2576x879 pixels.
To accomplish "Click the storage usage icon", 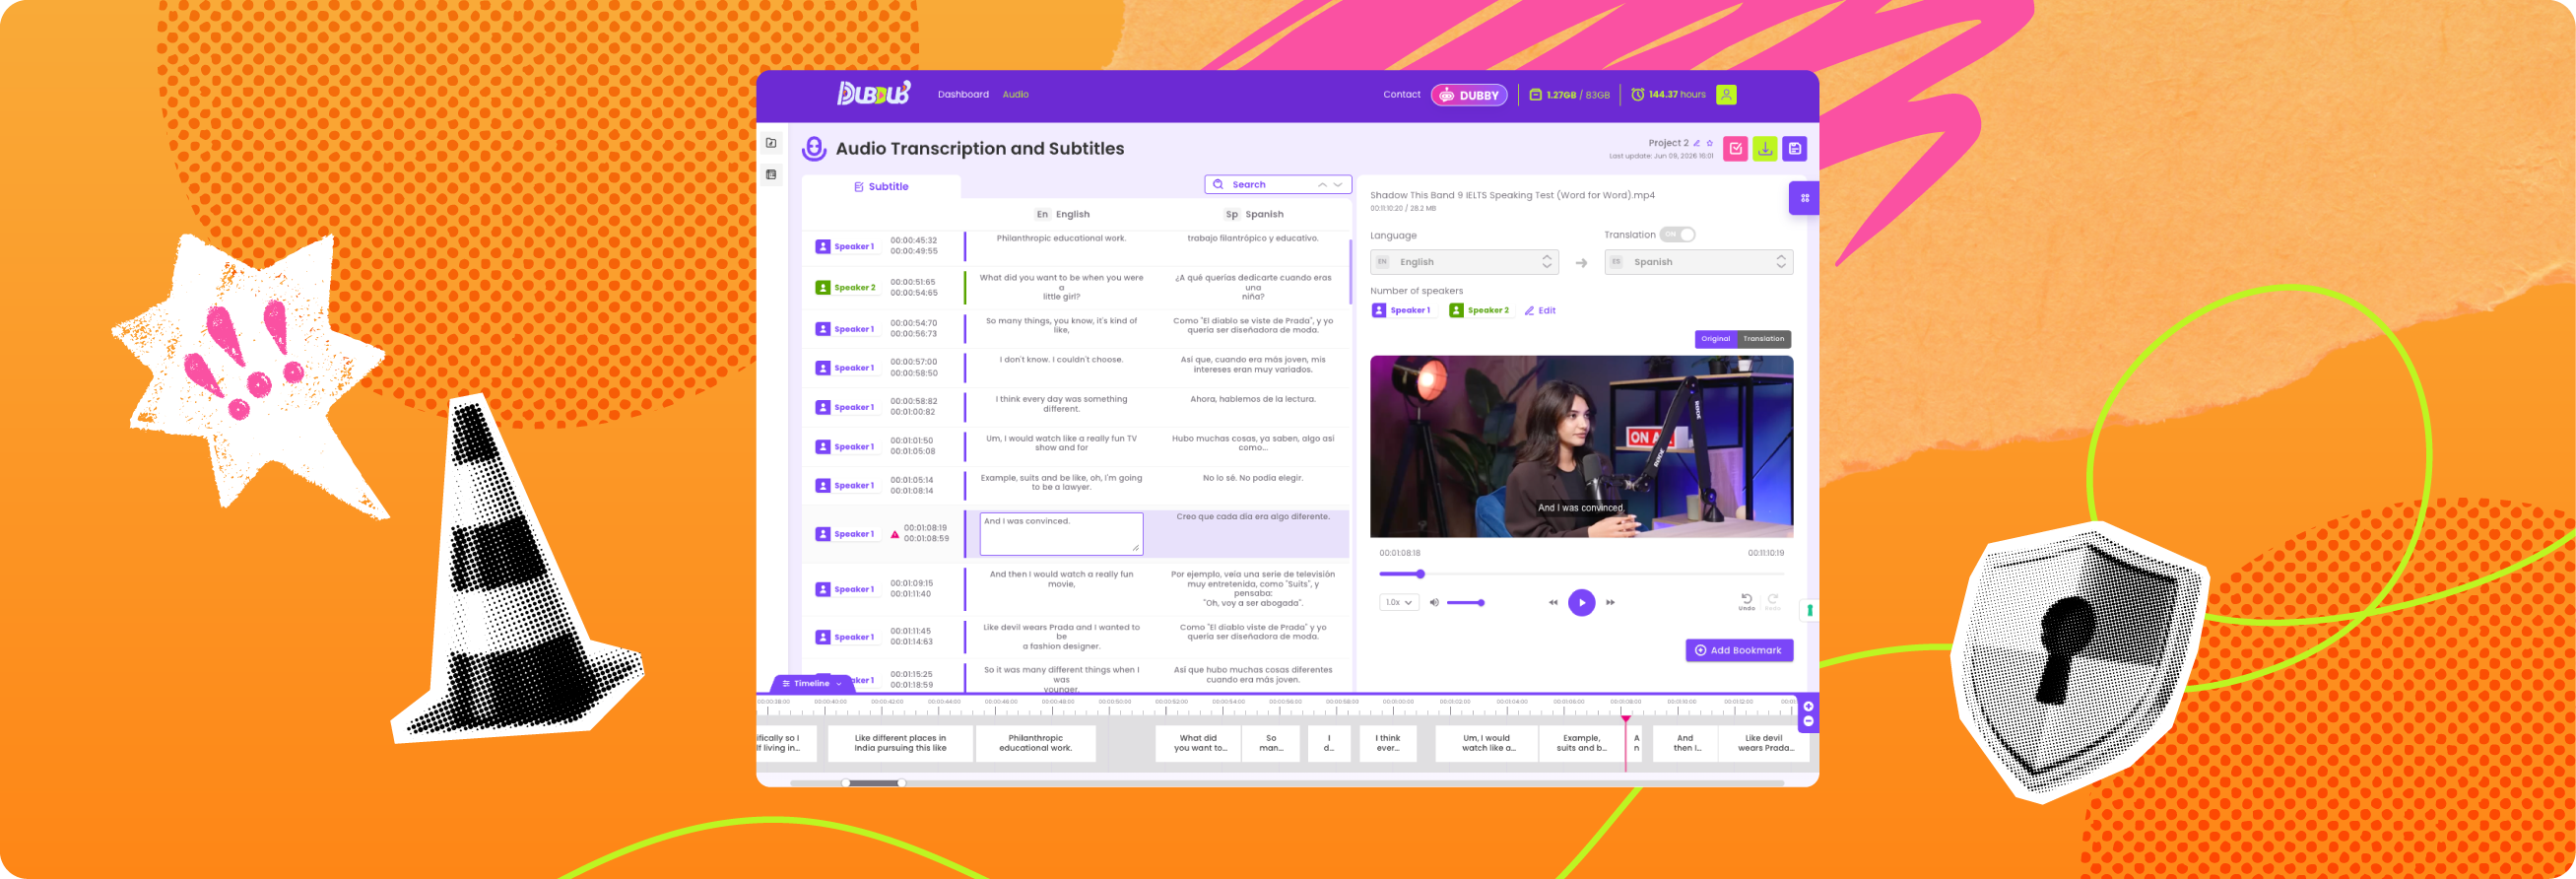I will (x=1535, y=95).
